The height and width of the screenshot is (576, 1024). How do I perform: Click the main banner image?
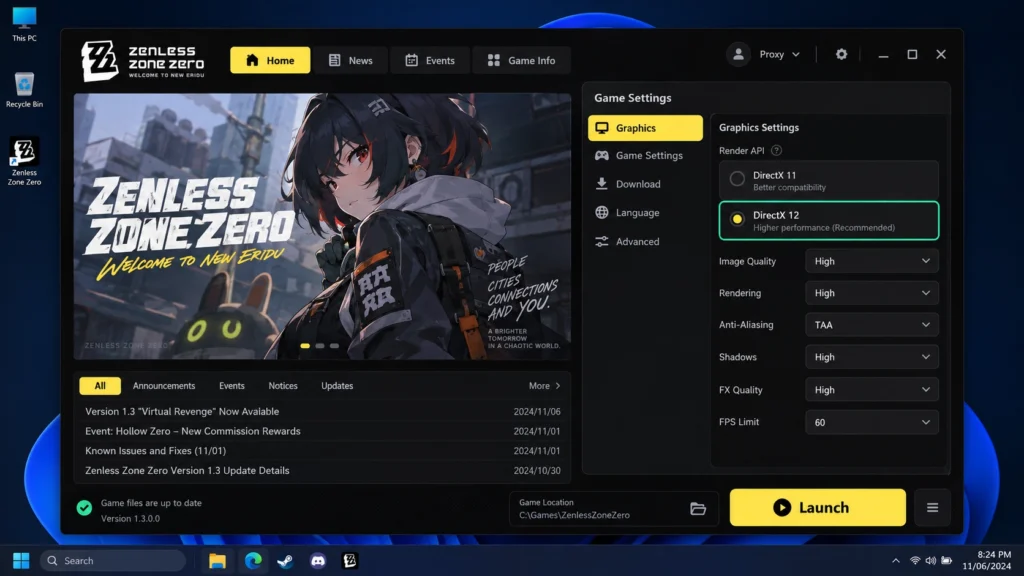click(323, 227)
